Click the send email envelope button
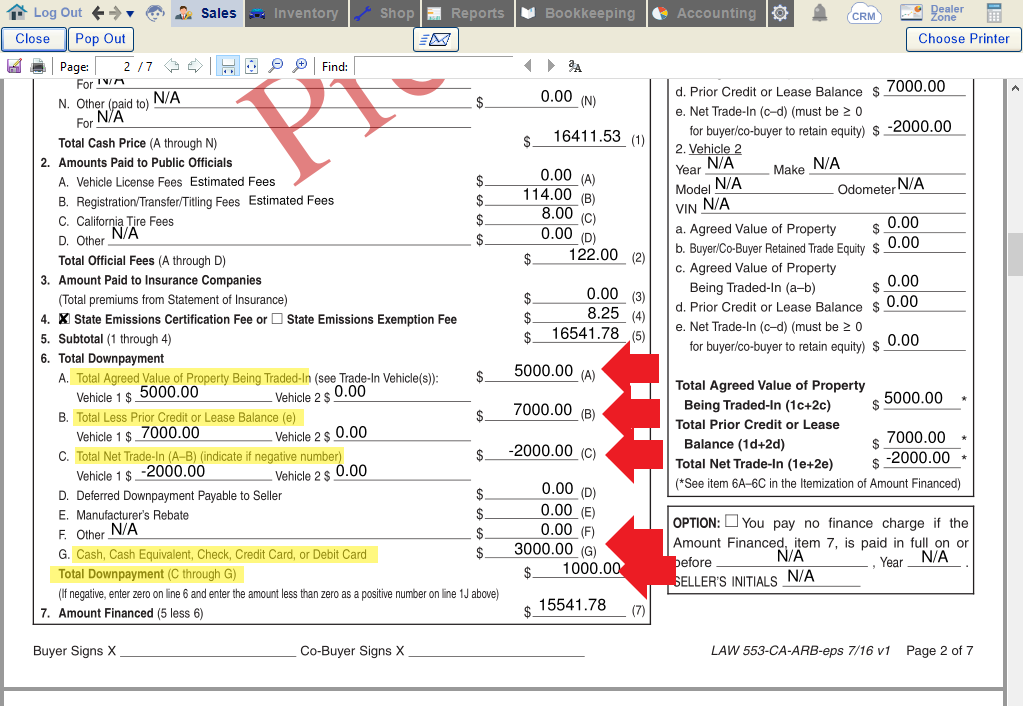This screenshot has width=1023, height=706. click(x=436, y=40)
